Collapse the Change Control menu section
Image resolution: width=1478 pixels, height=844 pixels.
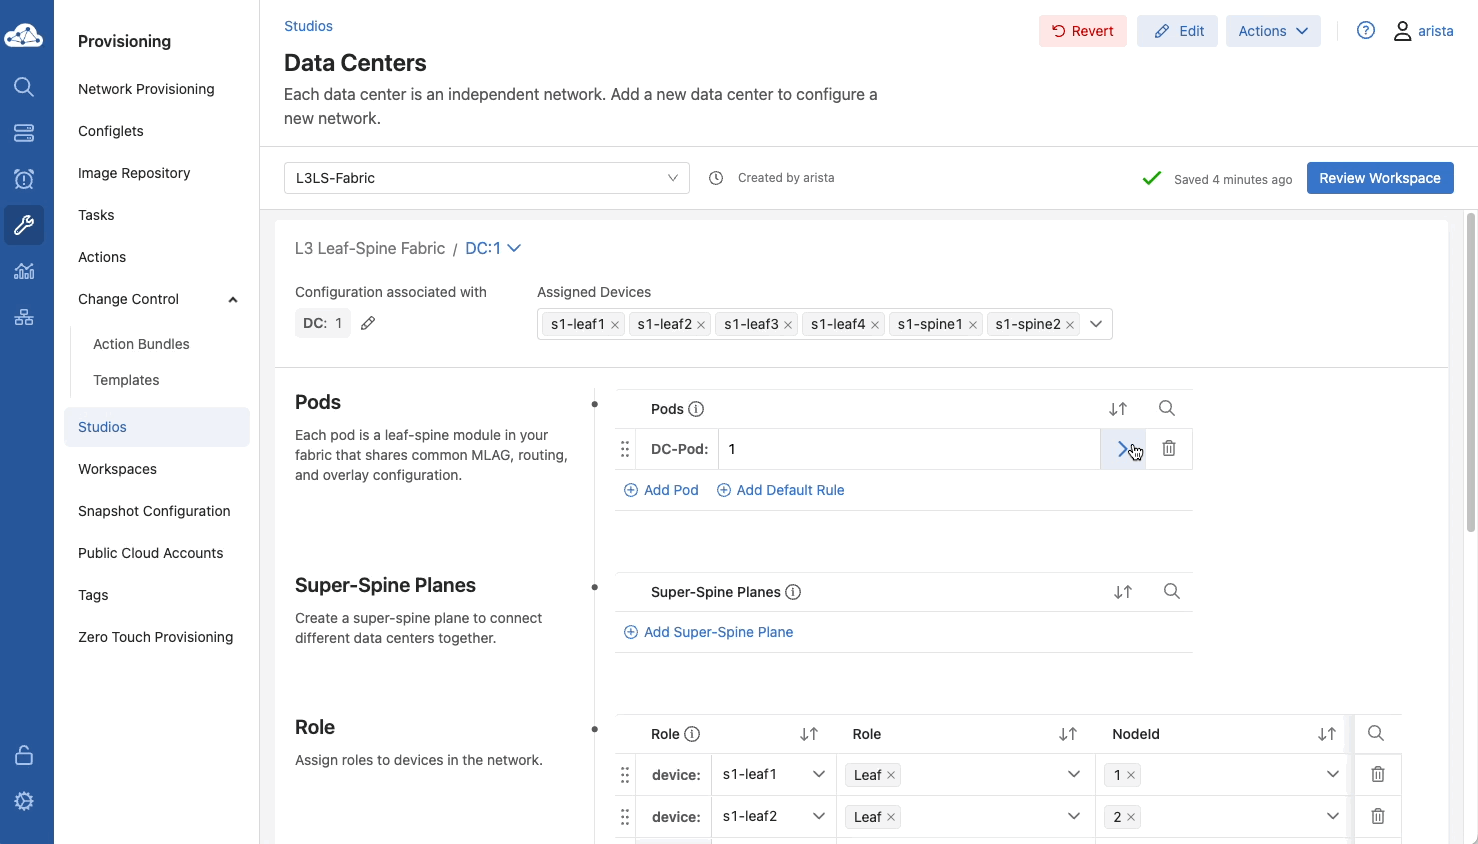(x=233, y=299)
